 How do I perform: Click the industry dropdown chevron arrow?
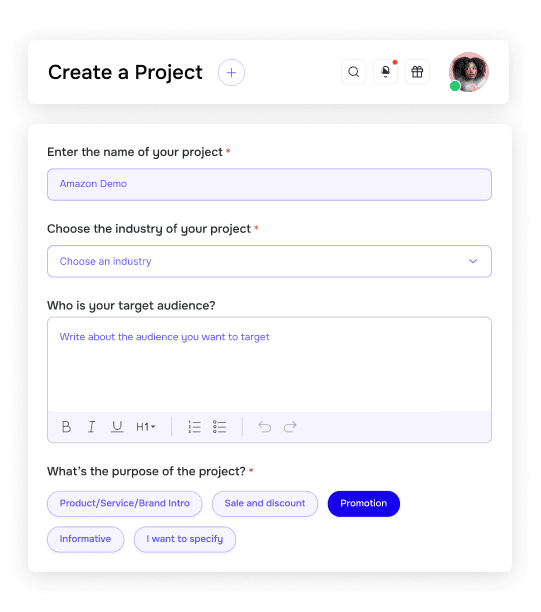473,261
